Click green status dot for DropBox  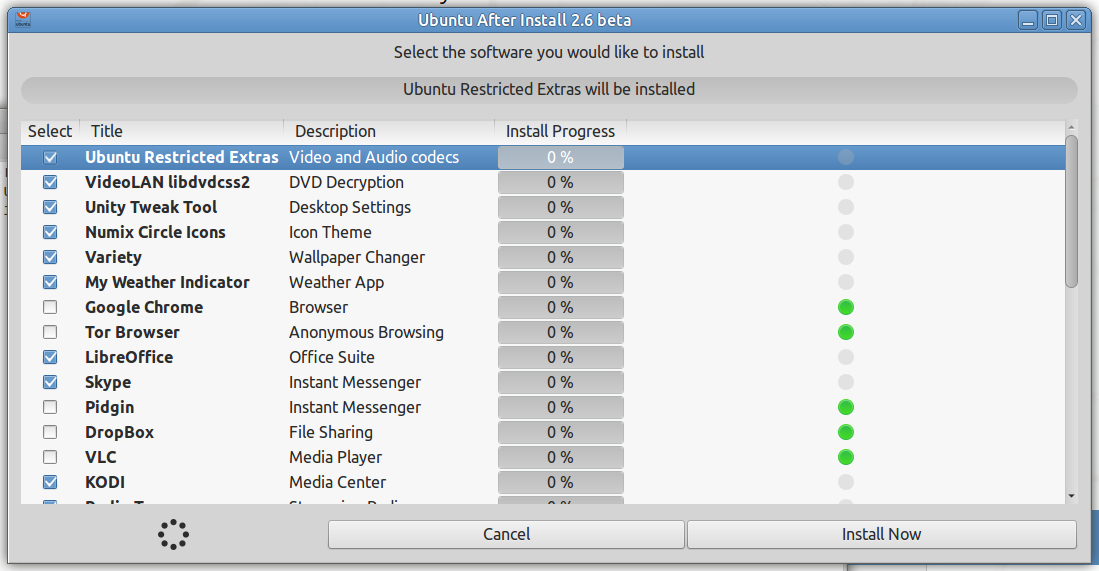(846, 432)
